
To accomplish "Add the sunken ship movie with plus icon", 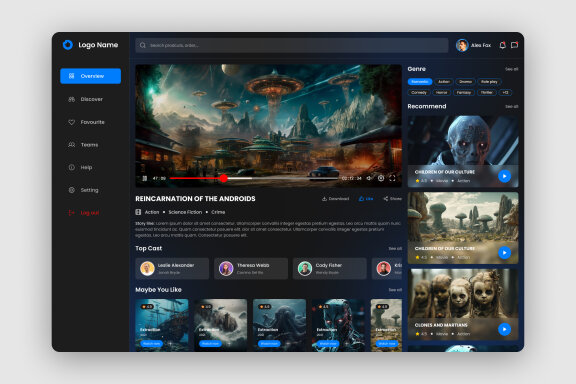I will [x=170, y=344].
